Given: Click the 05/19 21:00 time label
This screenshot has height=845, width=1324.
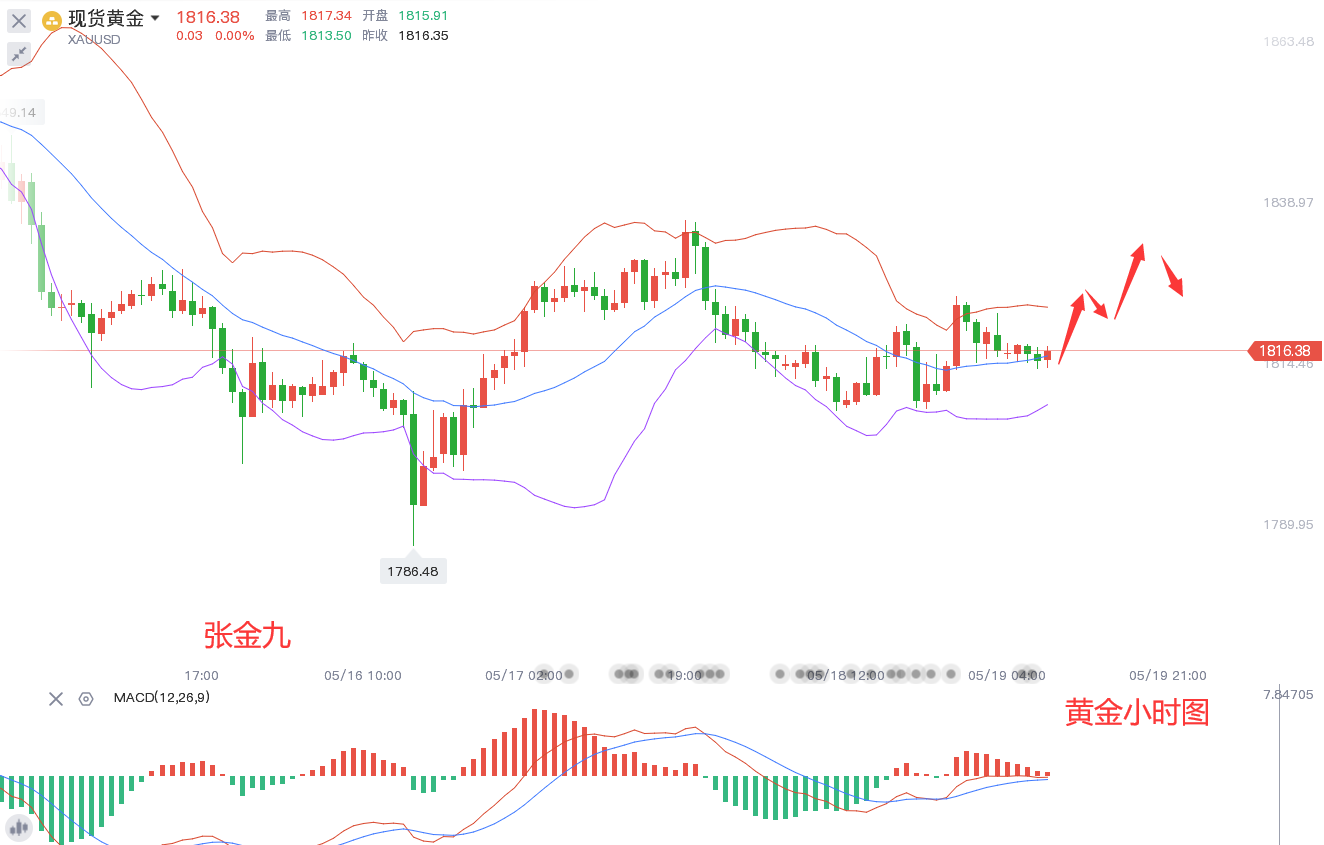Looking at the screenshot, I should click(x=1168, y=675).
